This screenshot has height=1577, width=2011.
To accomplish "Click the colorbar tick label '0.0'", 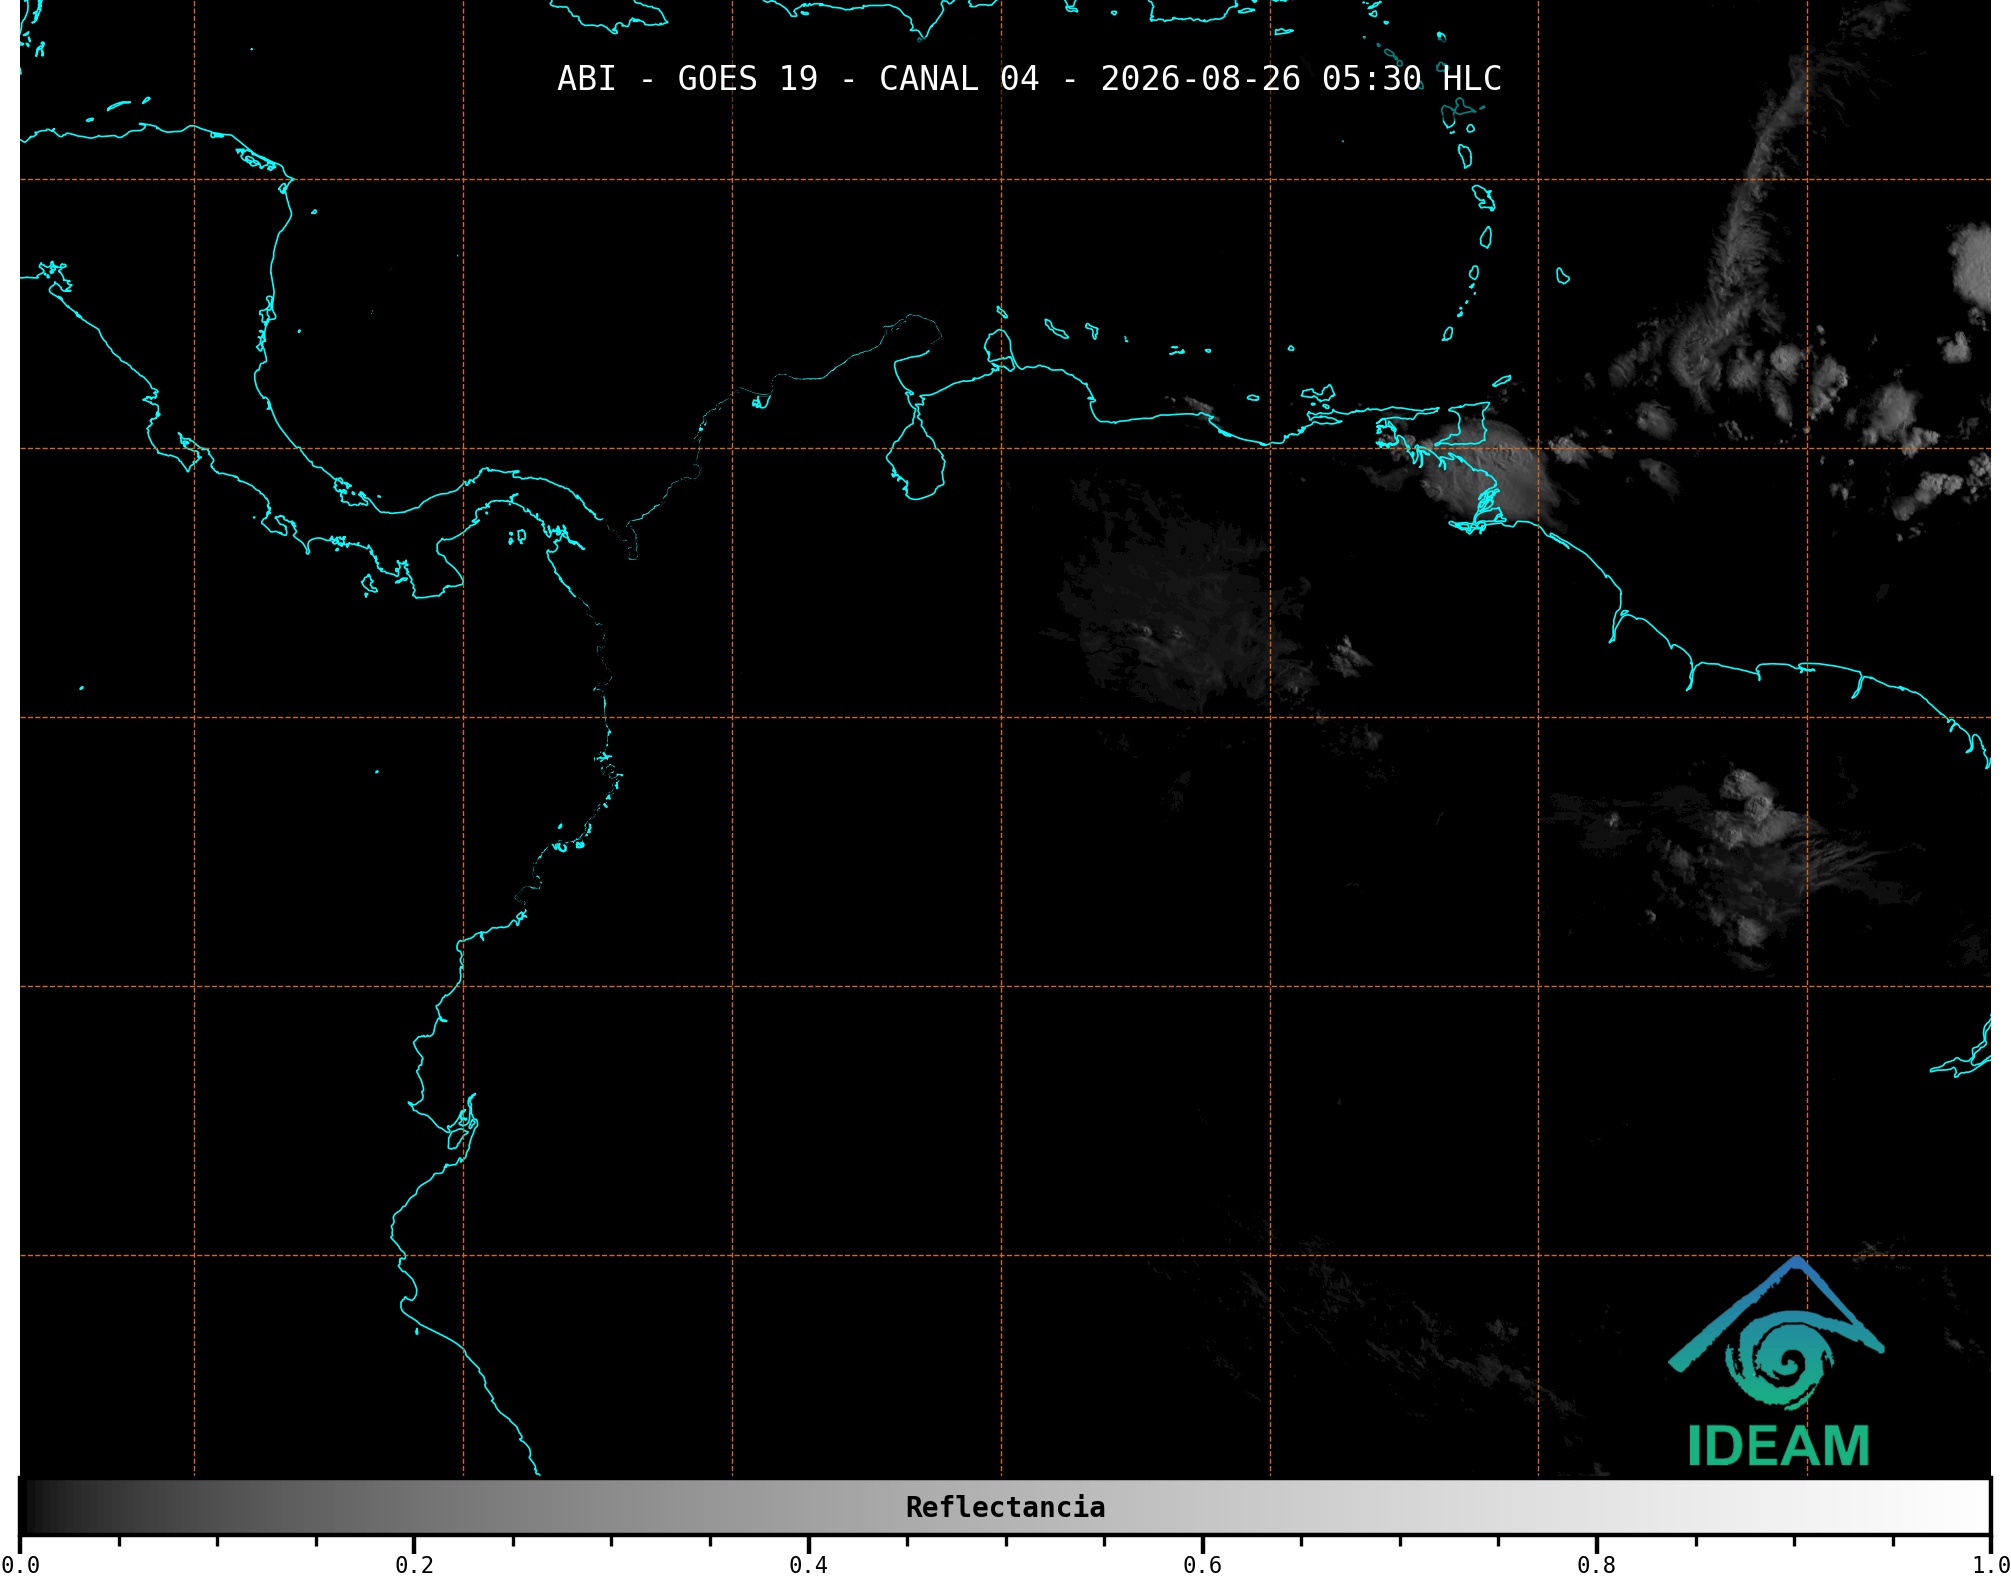I will tap(21, 1564).
